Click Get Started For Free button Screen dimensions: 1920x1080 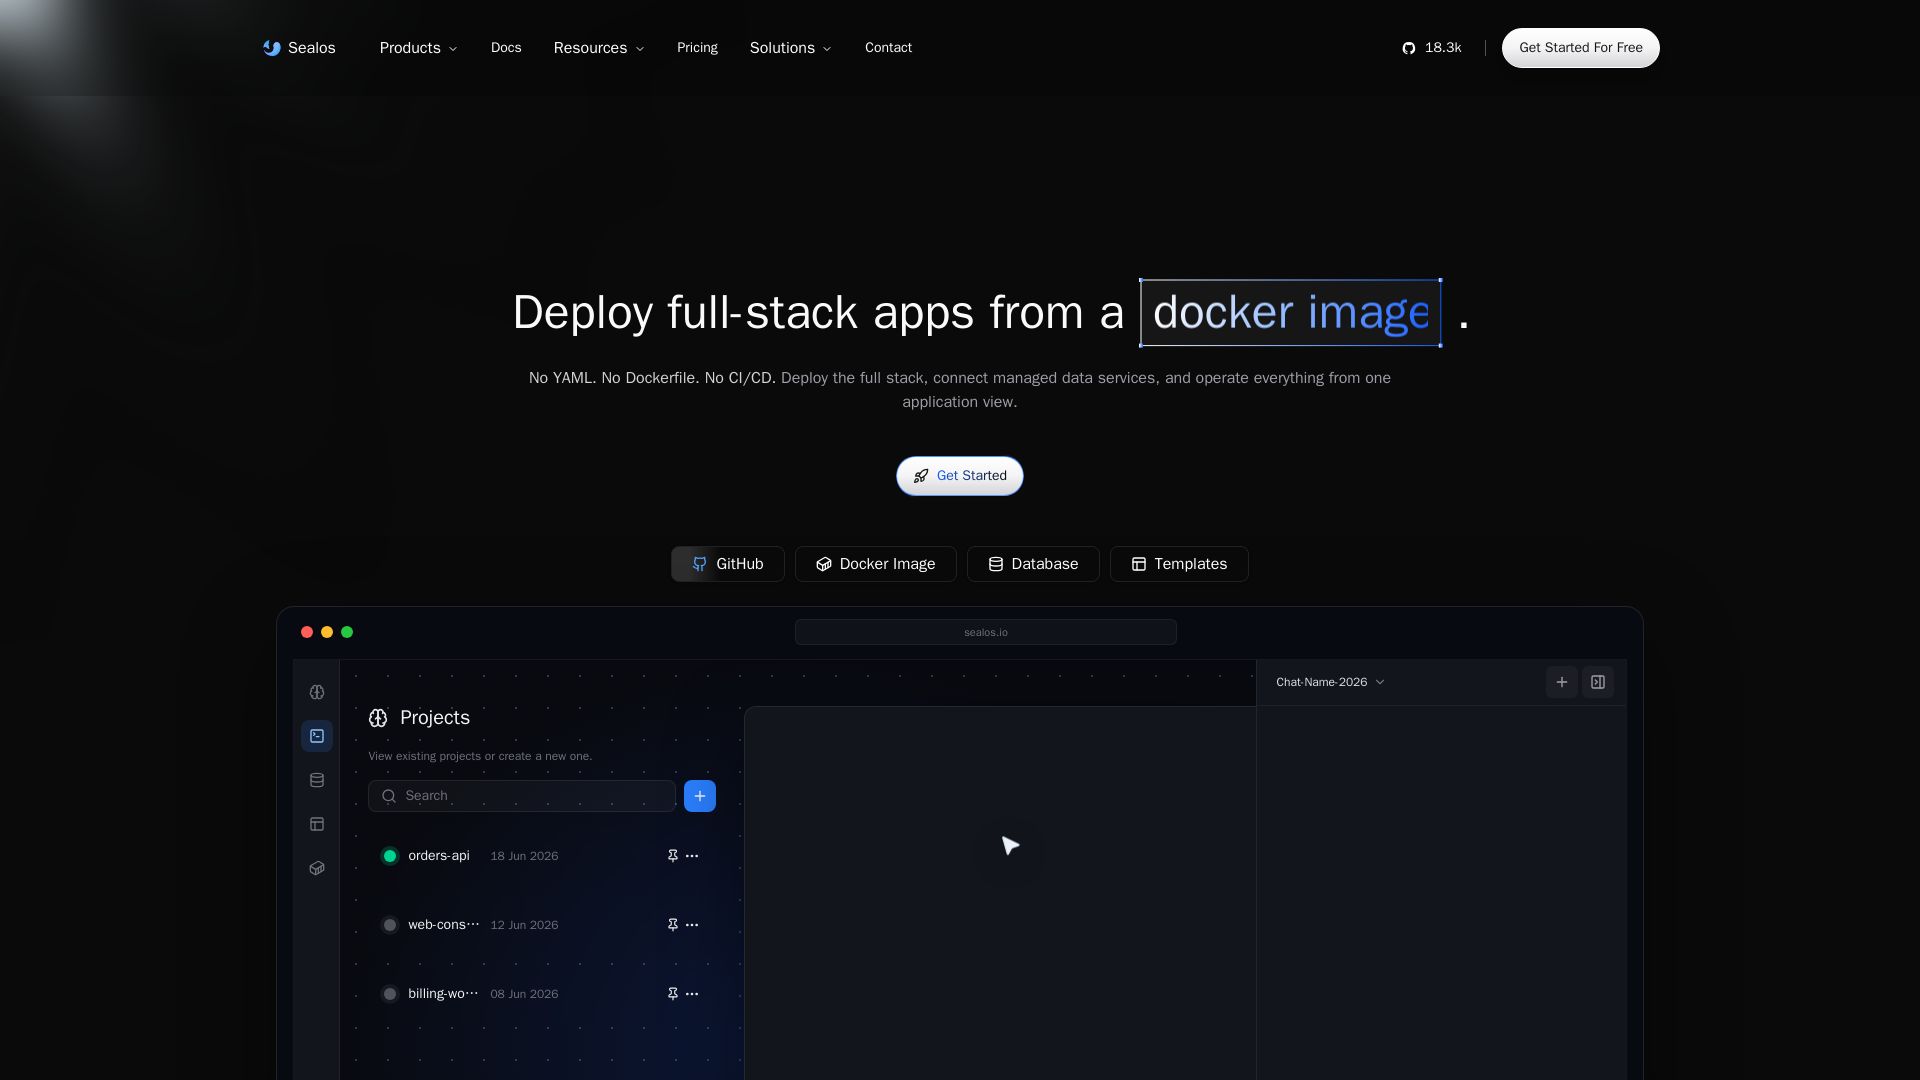click(x=1581, y=48)
